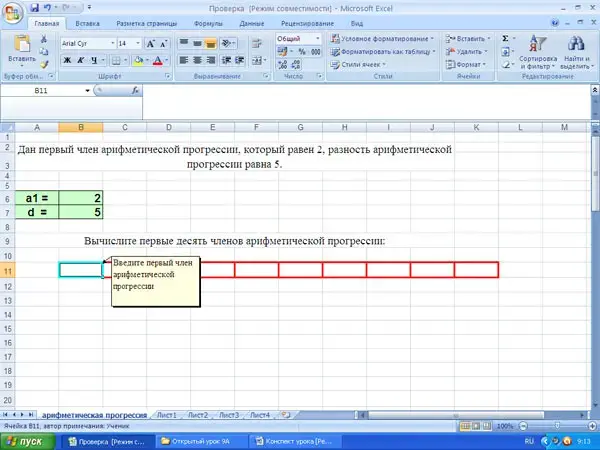Open the fill color bucket swatch
Image resolution: width=600 pixels, height=450 pixels.
click(x=141, y=60)
